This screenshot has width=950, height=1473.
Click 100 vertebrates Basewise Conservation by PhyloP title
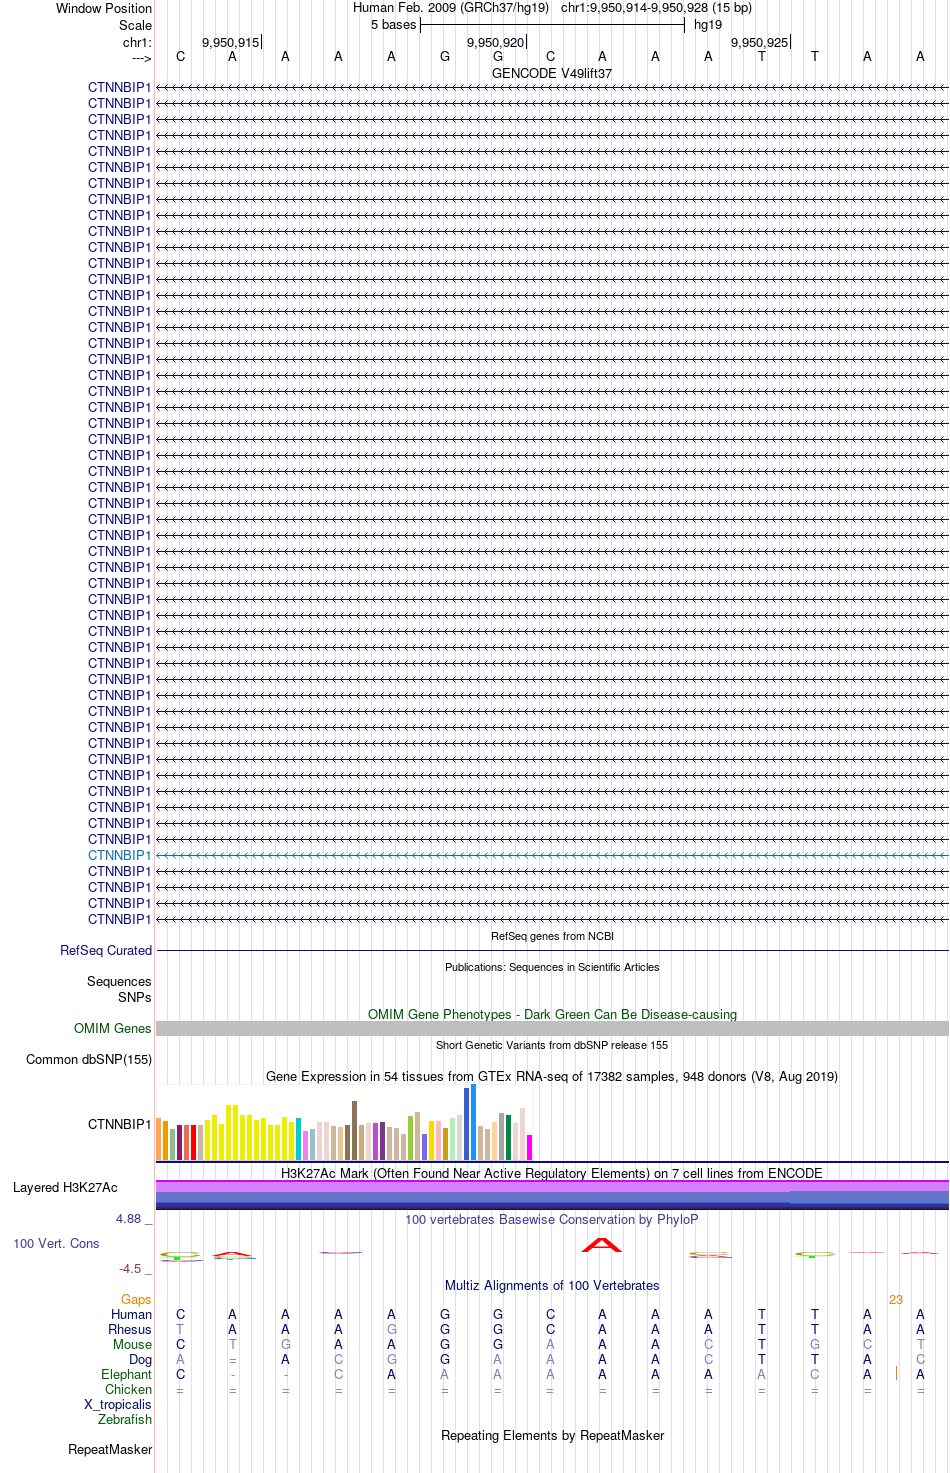point(552,1219)
